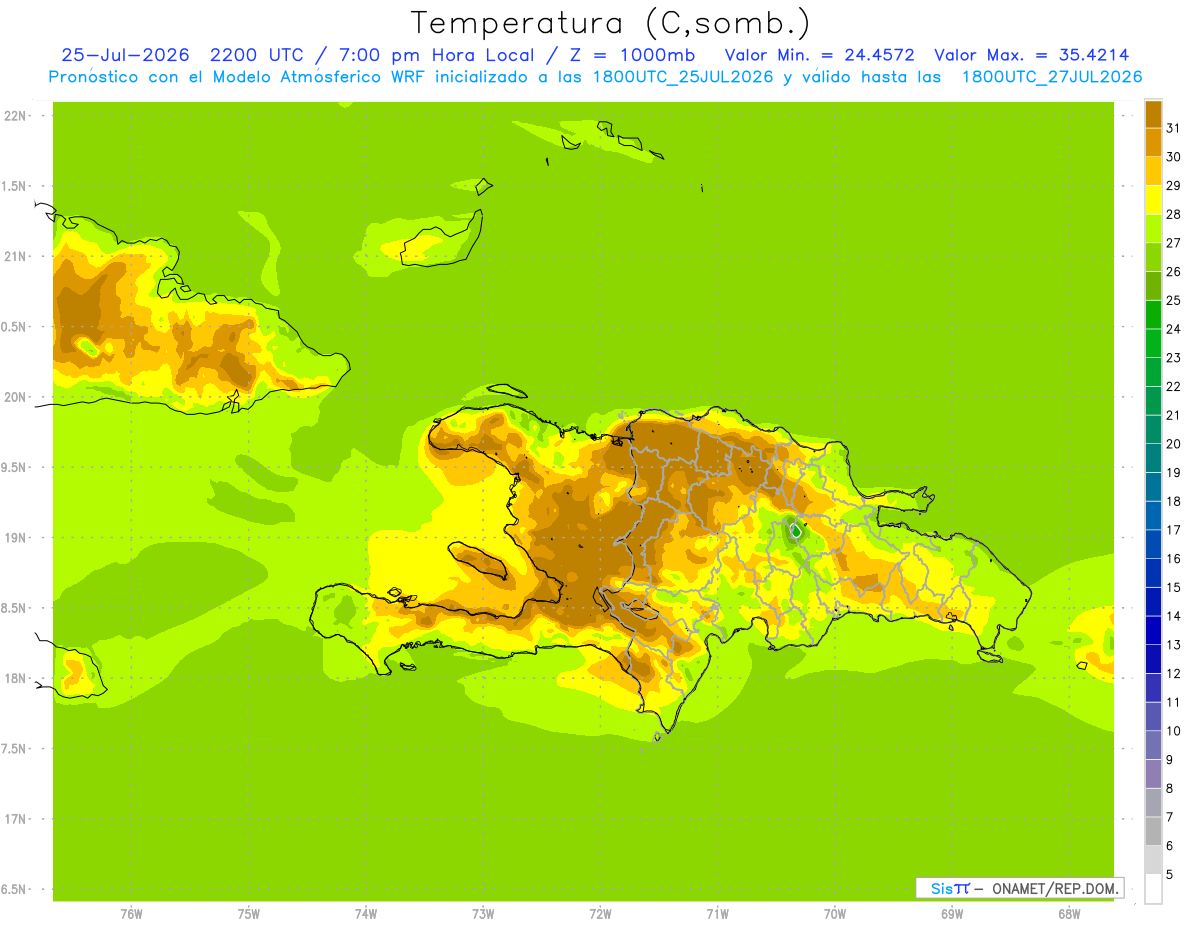Click the 18N latitude axis label

[15, 678]
